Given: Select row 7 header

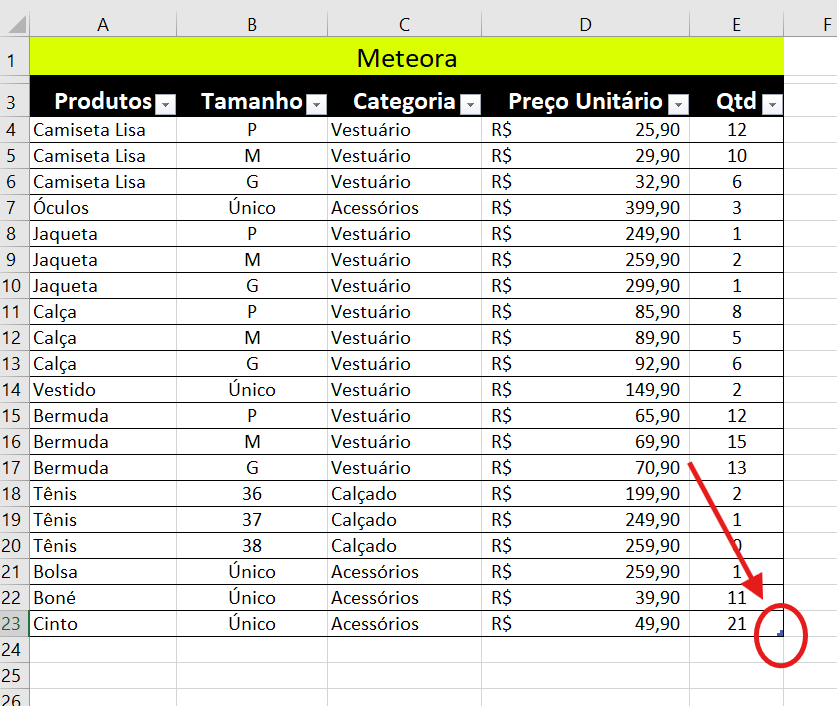Looking at the screenshot, I should click(14, 208).
